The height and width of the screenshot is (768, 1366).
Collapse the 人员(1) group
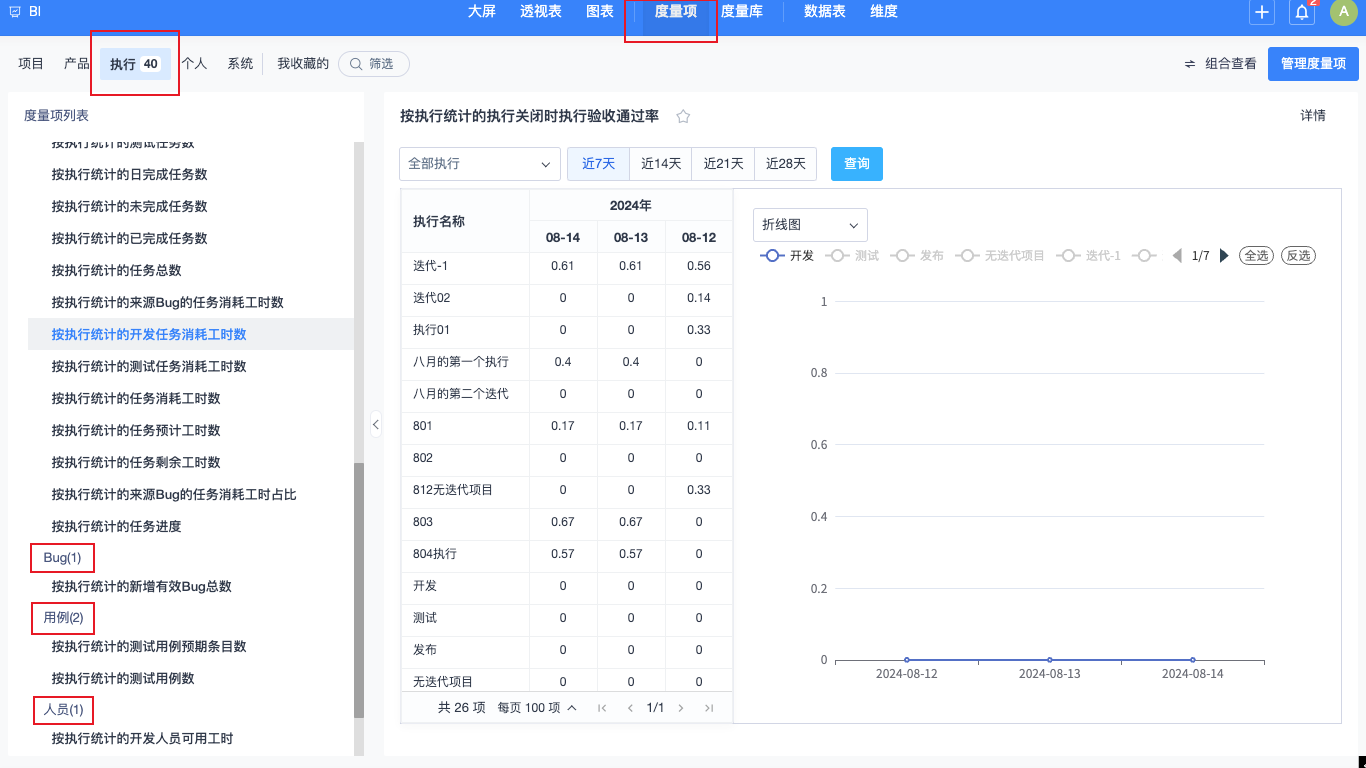(x=63, y=710)
